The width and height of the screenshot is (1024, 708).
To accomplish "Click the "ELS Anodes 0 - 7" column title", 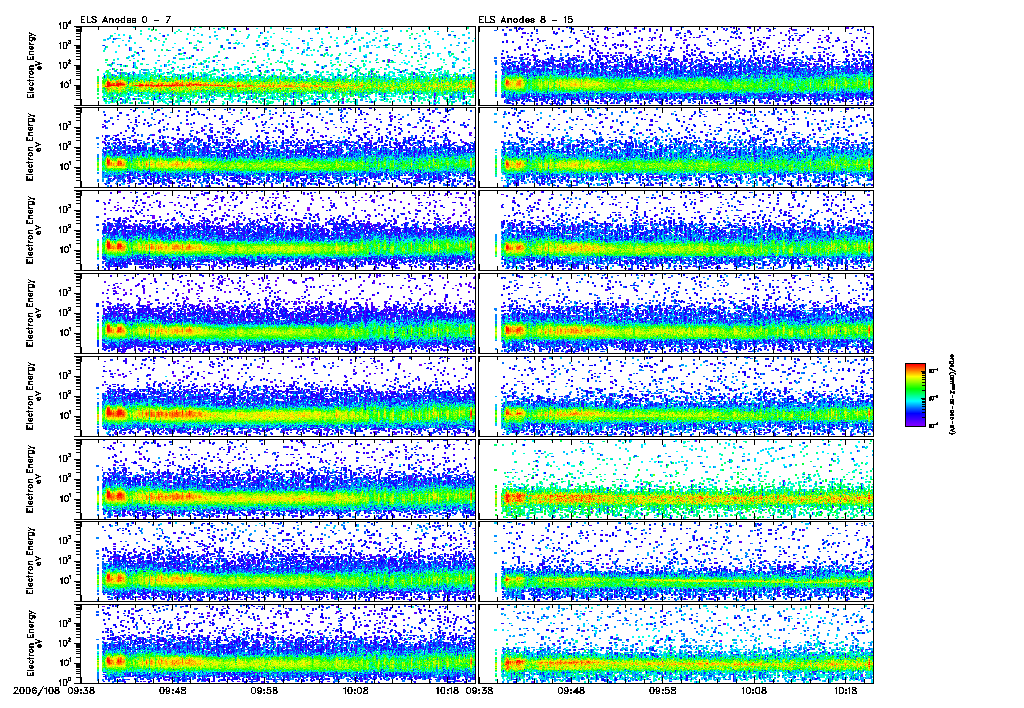I will coord(126,20).
